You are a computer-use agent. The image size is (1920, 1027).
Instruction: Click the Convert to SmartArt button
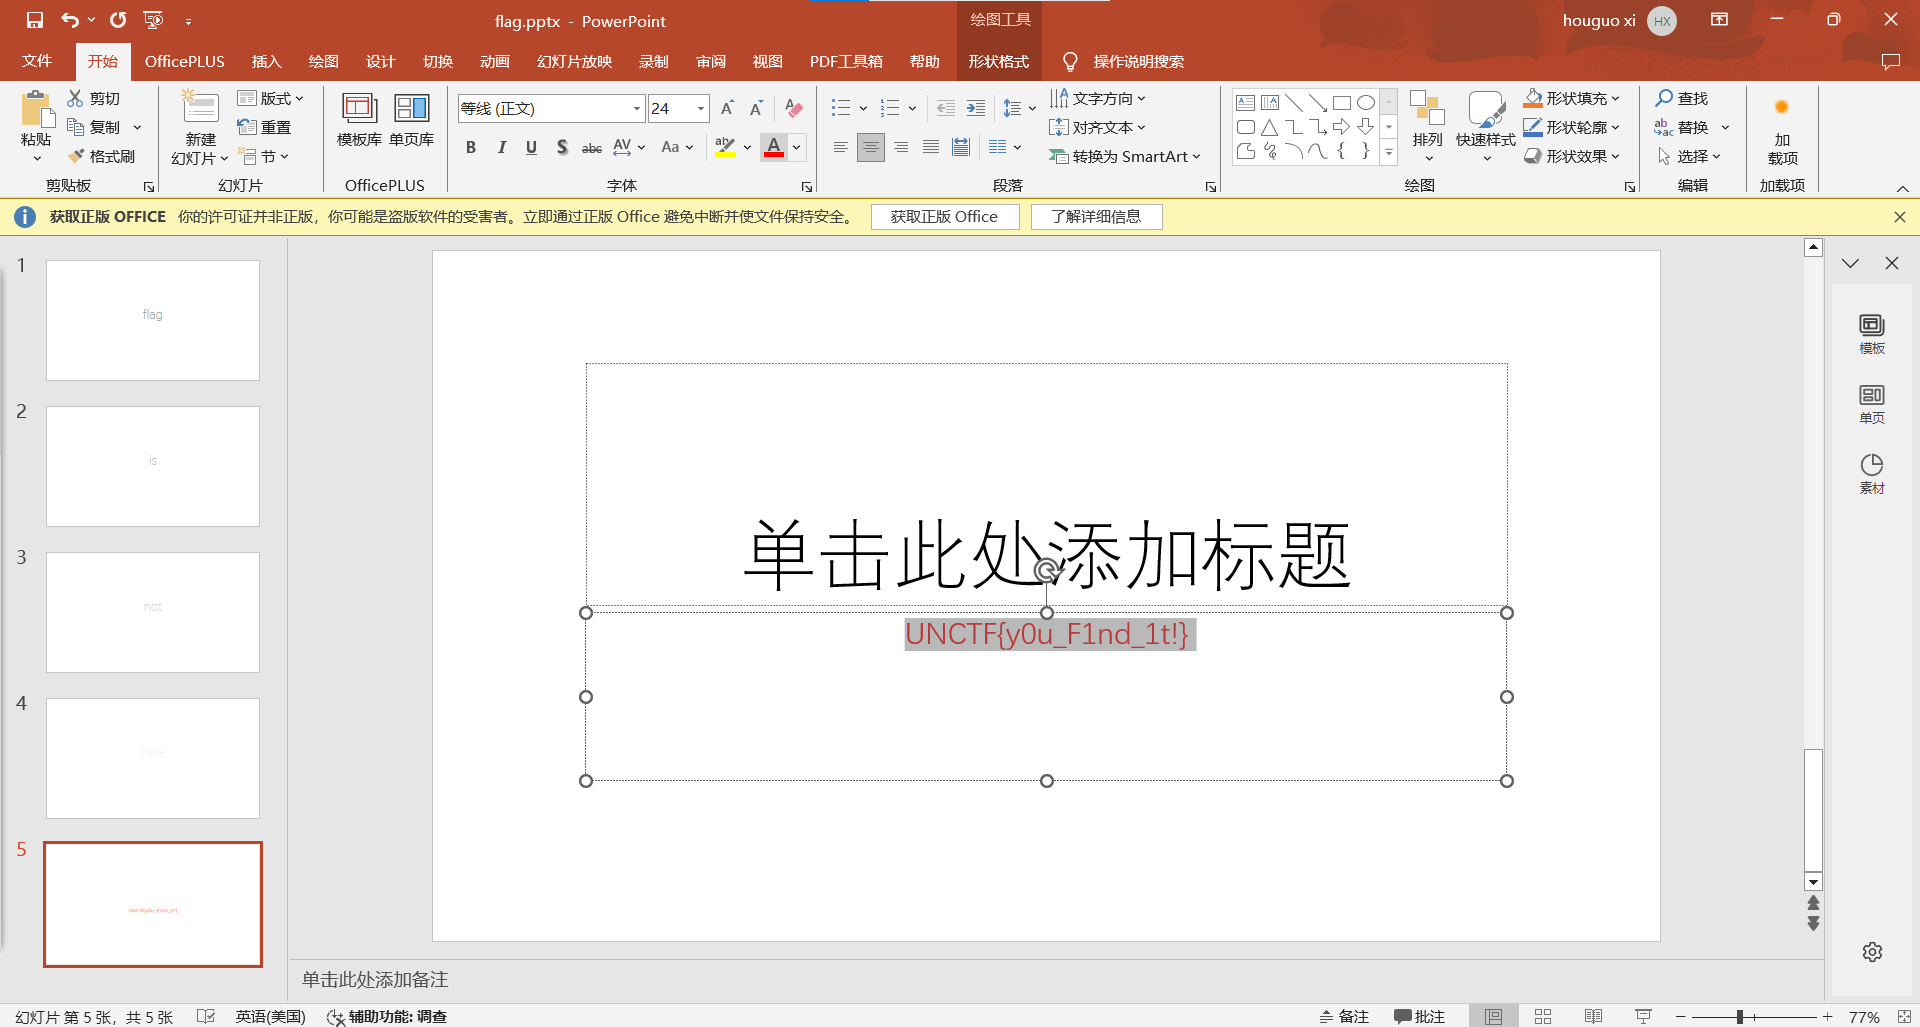[x=1124, y=156]
